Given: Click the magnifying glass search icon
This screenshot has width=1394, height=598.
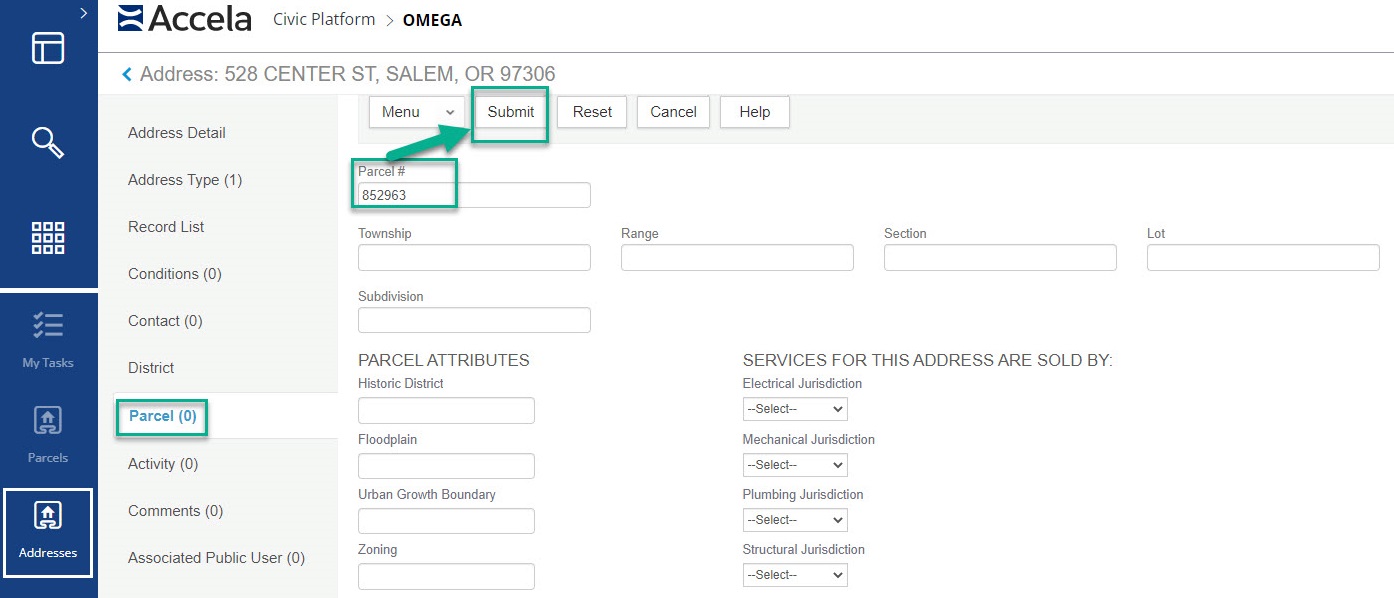Looking at the screenshot, I should point(48,142).
